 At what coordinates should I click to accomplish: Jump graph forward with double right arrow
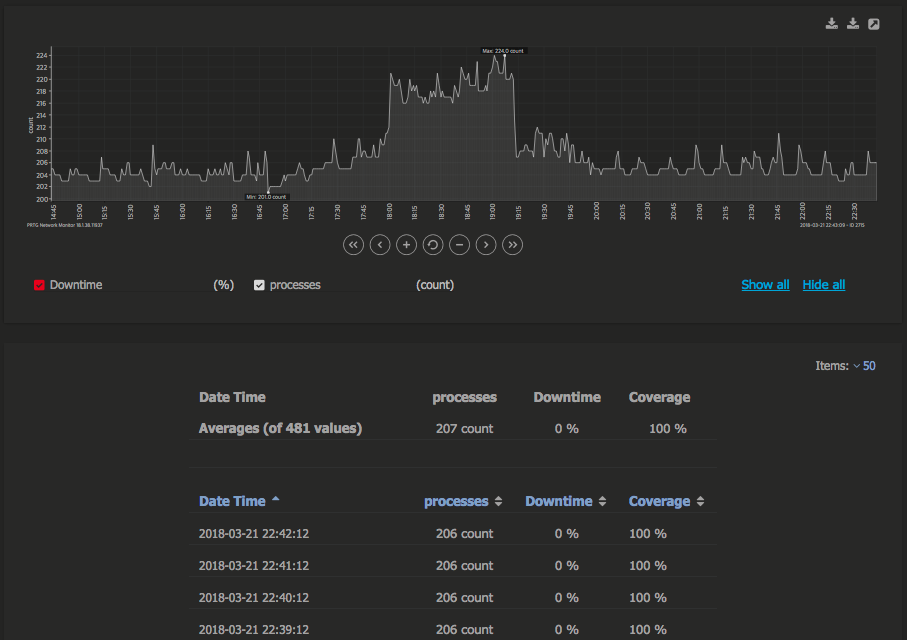click(x=512, y=244)
